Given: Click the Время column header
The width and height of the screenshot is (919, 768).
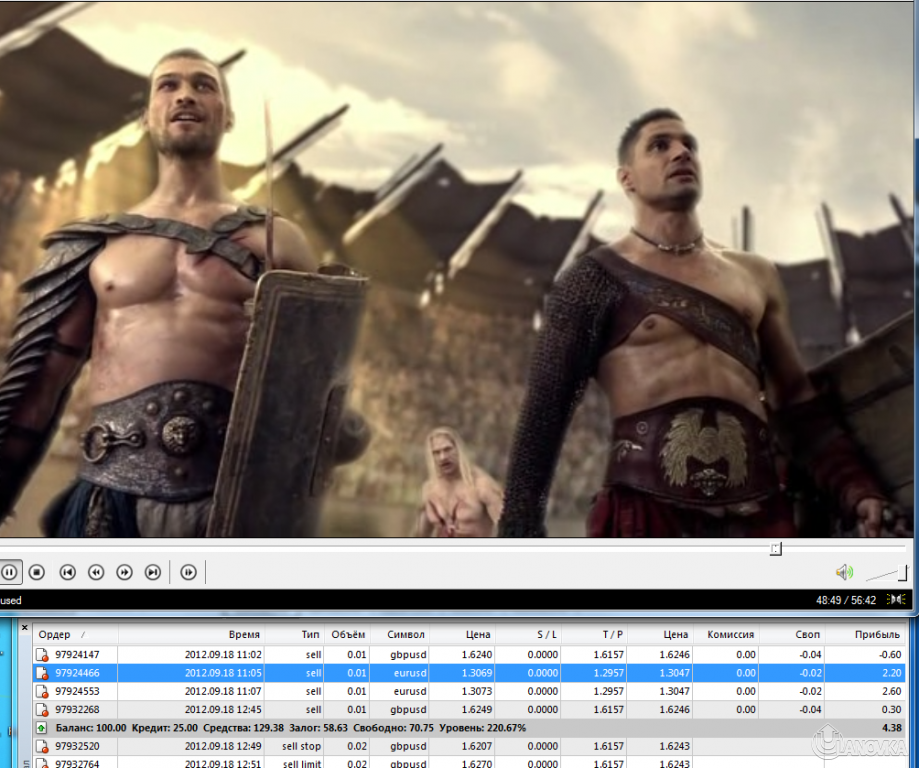Looking at the screenshot, I should 243,634.
